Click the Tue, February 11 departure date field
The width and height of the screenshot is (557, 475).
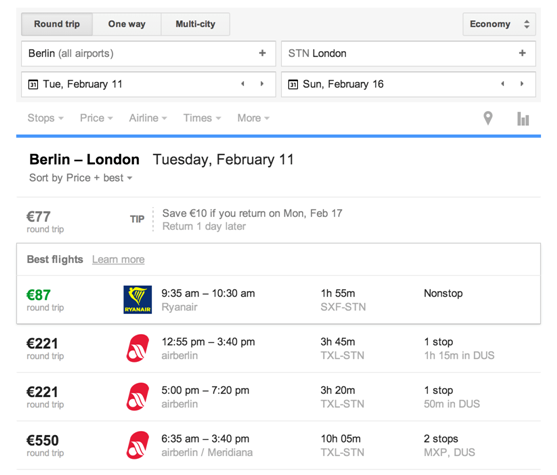click(x=148, y=84)
